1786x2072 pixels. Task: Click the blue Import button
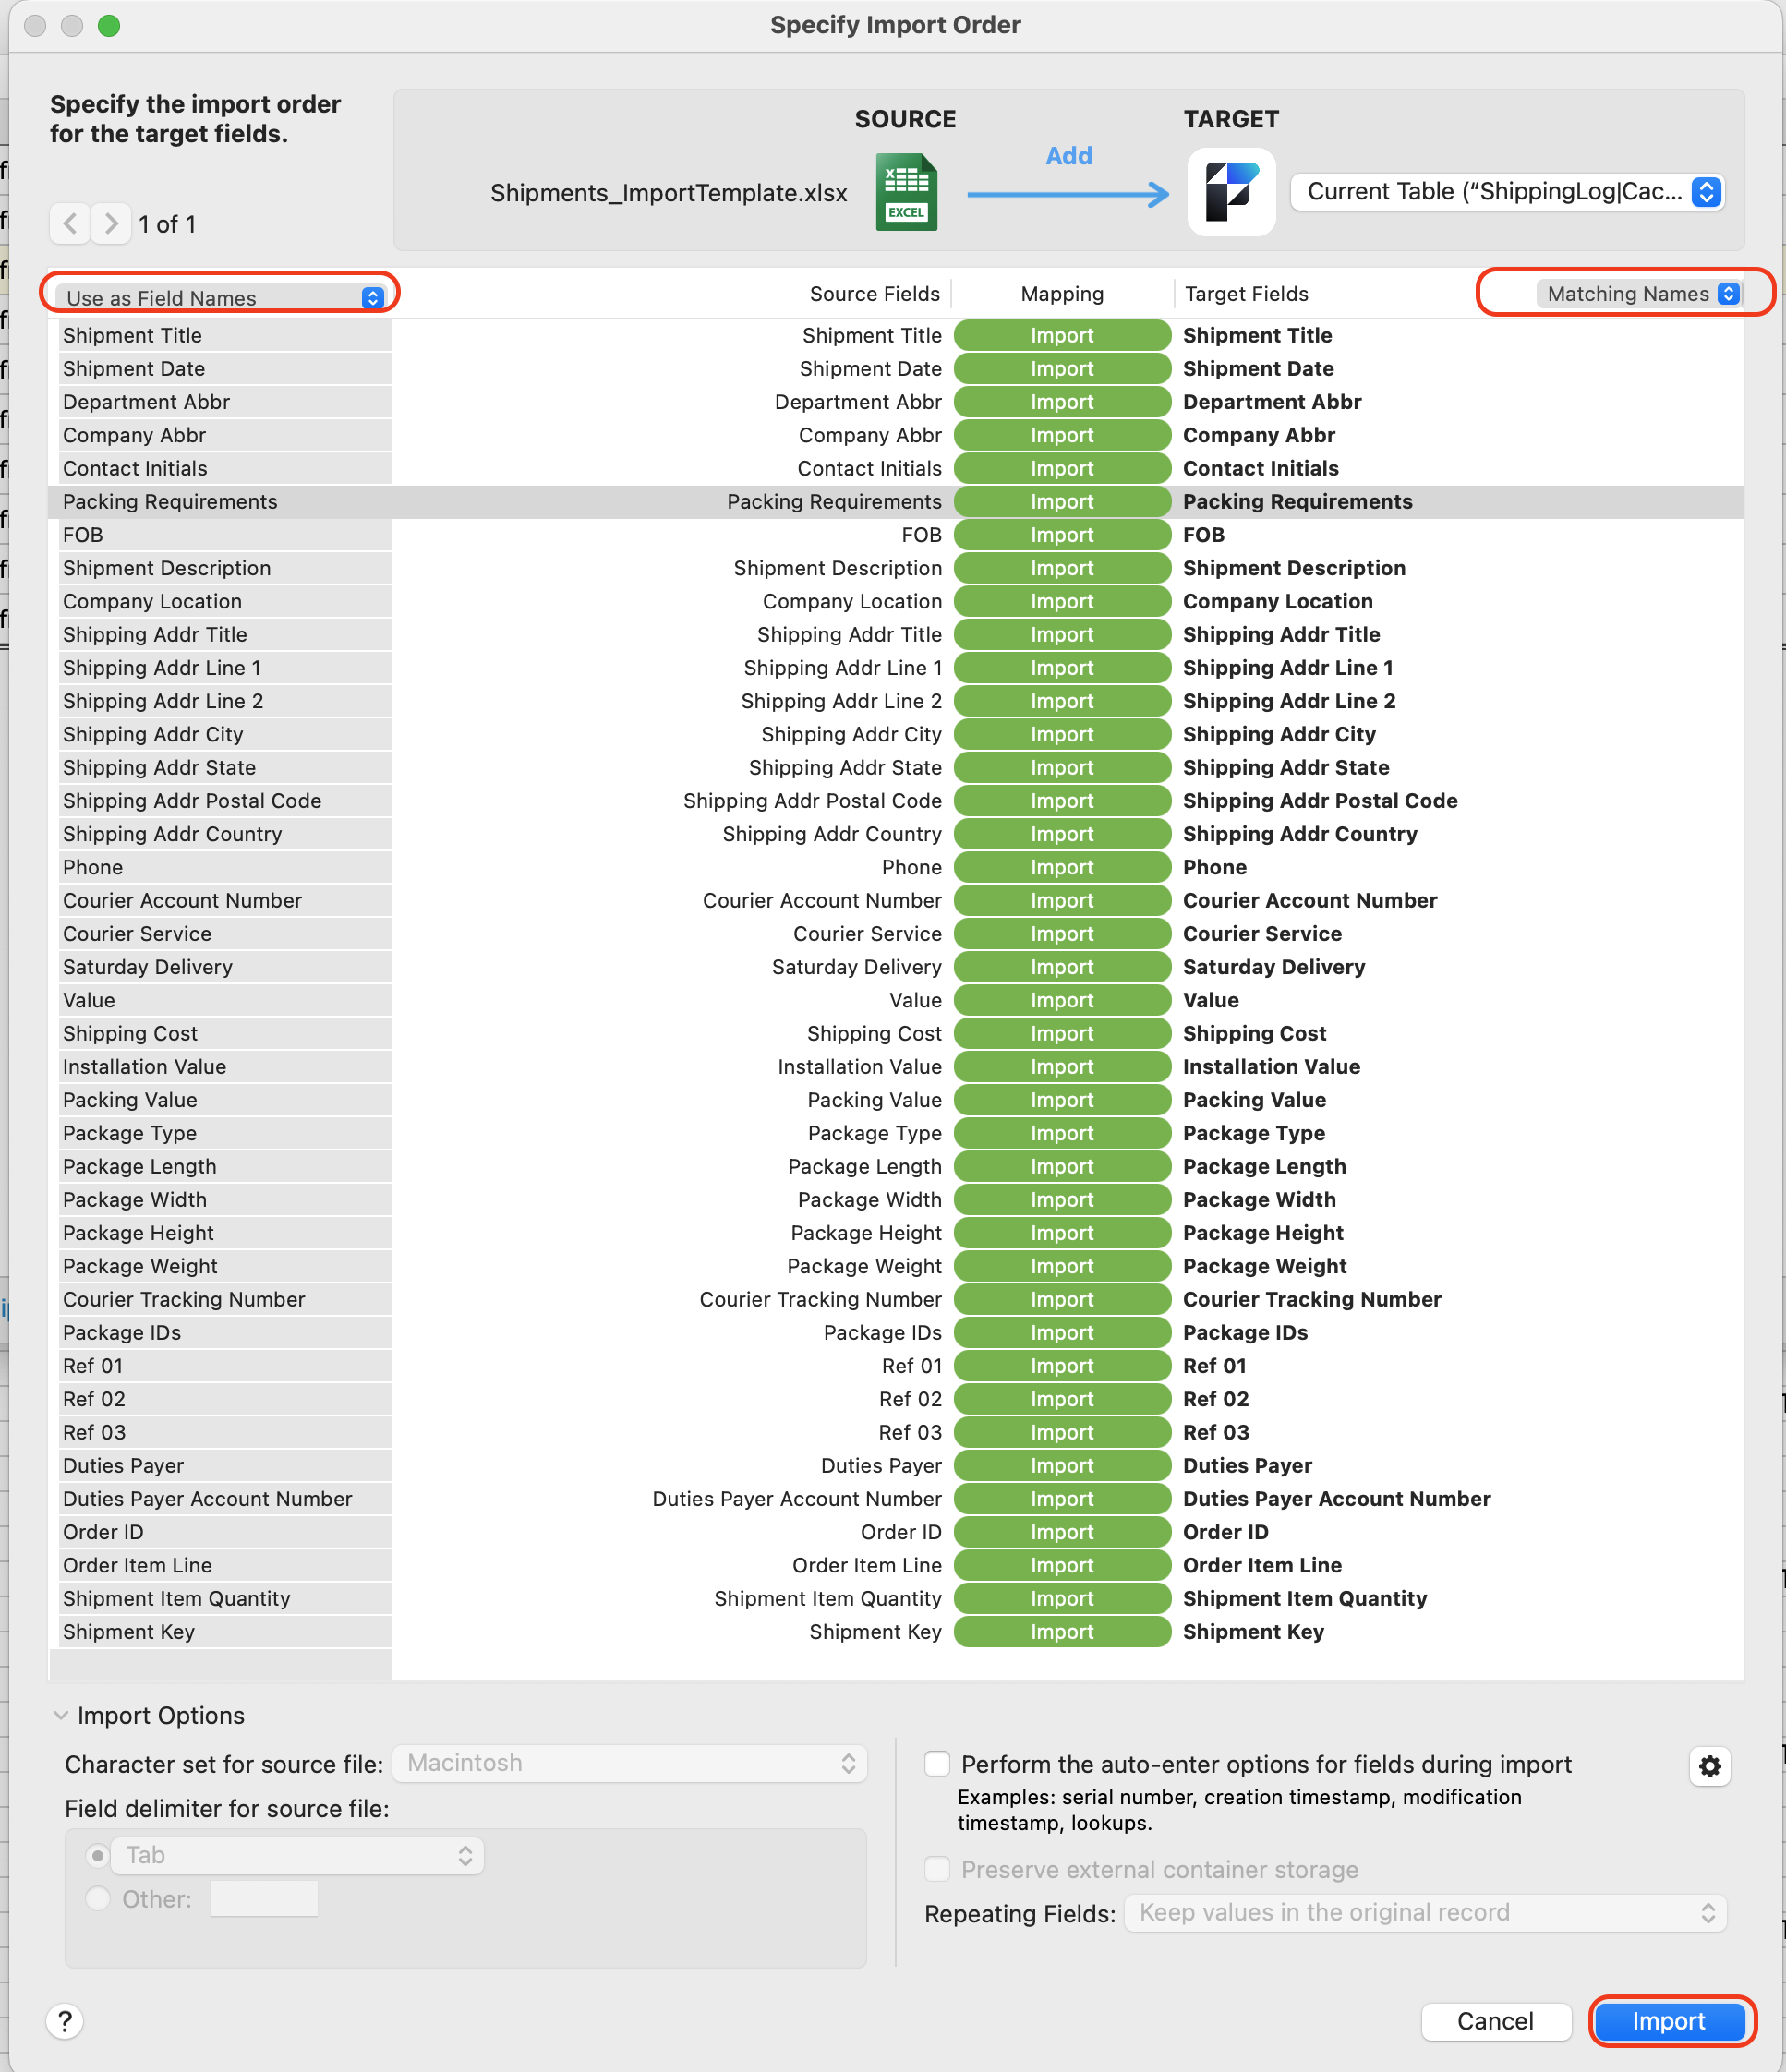[x=1667, y=2021]
